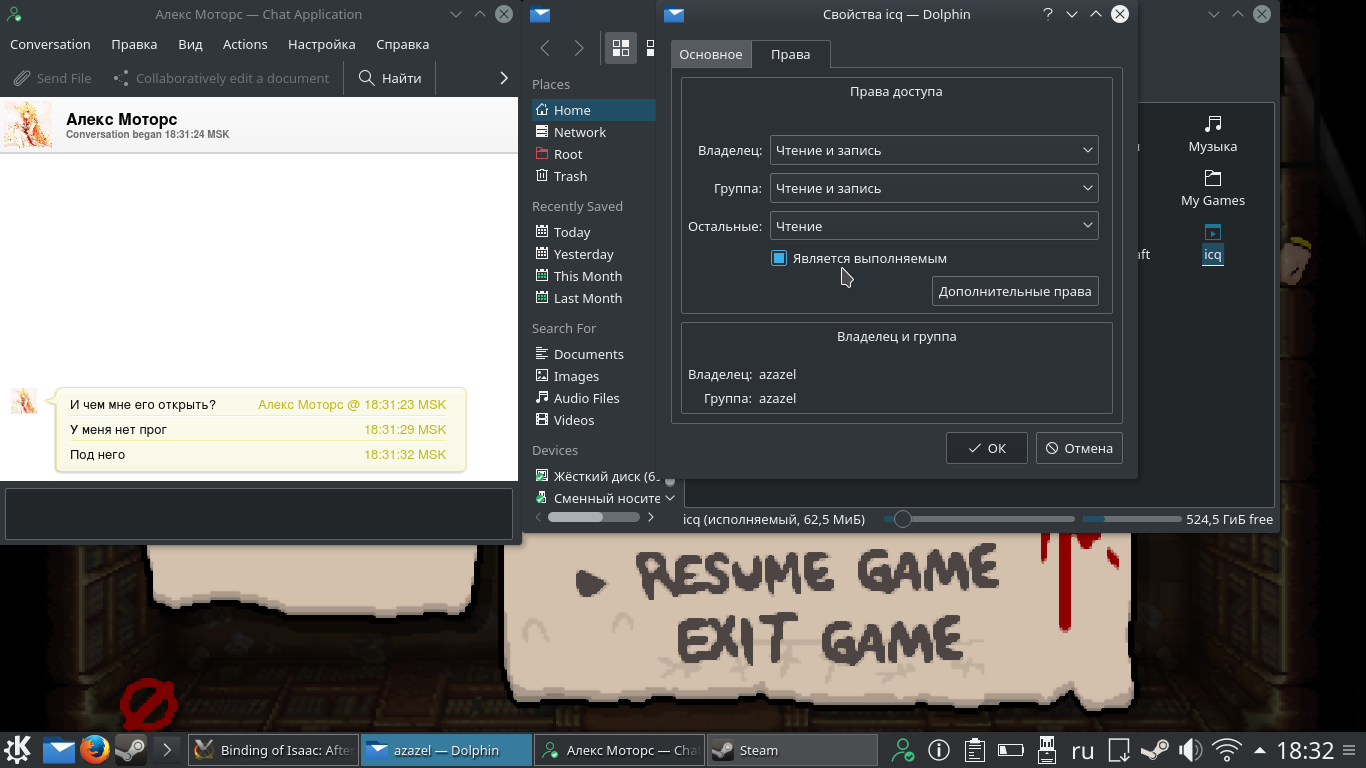The height and width of the screenshot is (768, 1366).
Task: Open the 'Сменный носитель' device entry
Action: [x=597, y=498]
